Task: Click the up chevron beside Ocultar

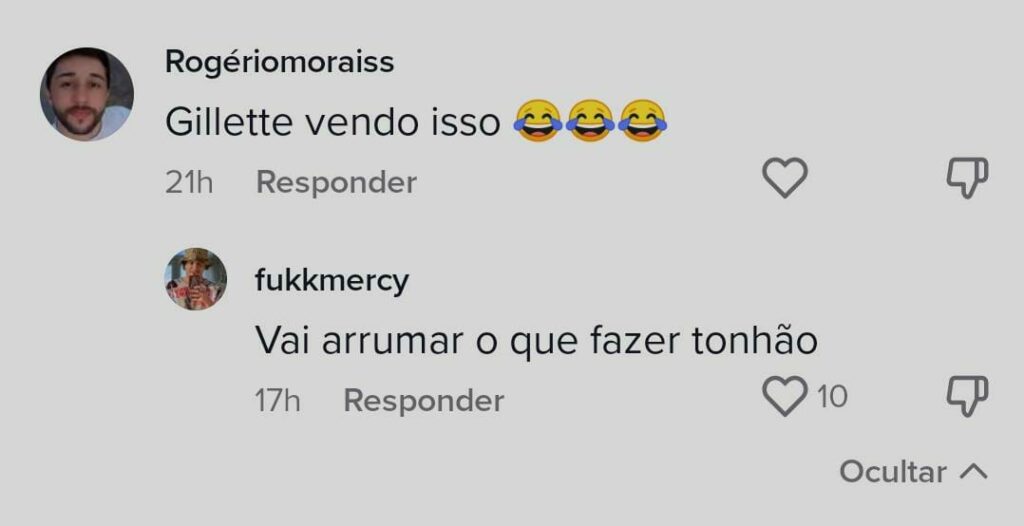Action: tap(974, 471)
